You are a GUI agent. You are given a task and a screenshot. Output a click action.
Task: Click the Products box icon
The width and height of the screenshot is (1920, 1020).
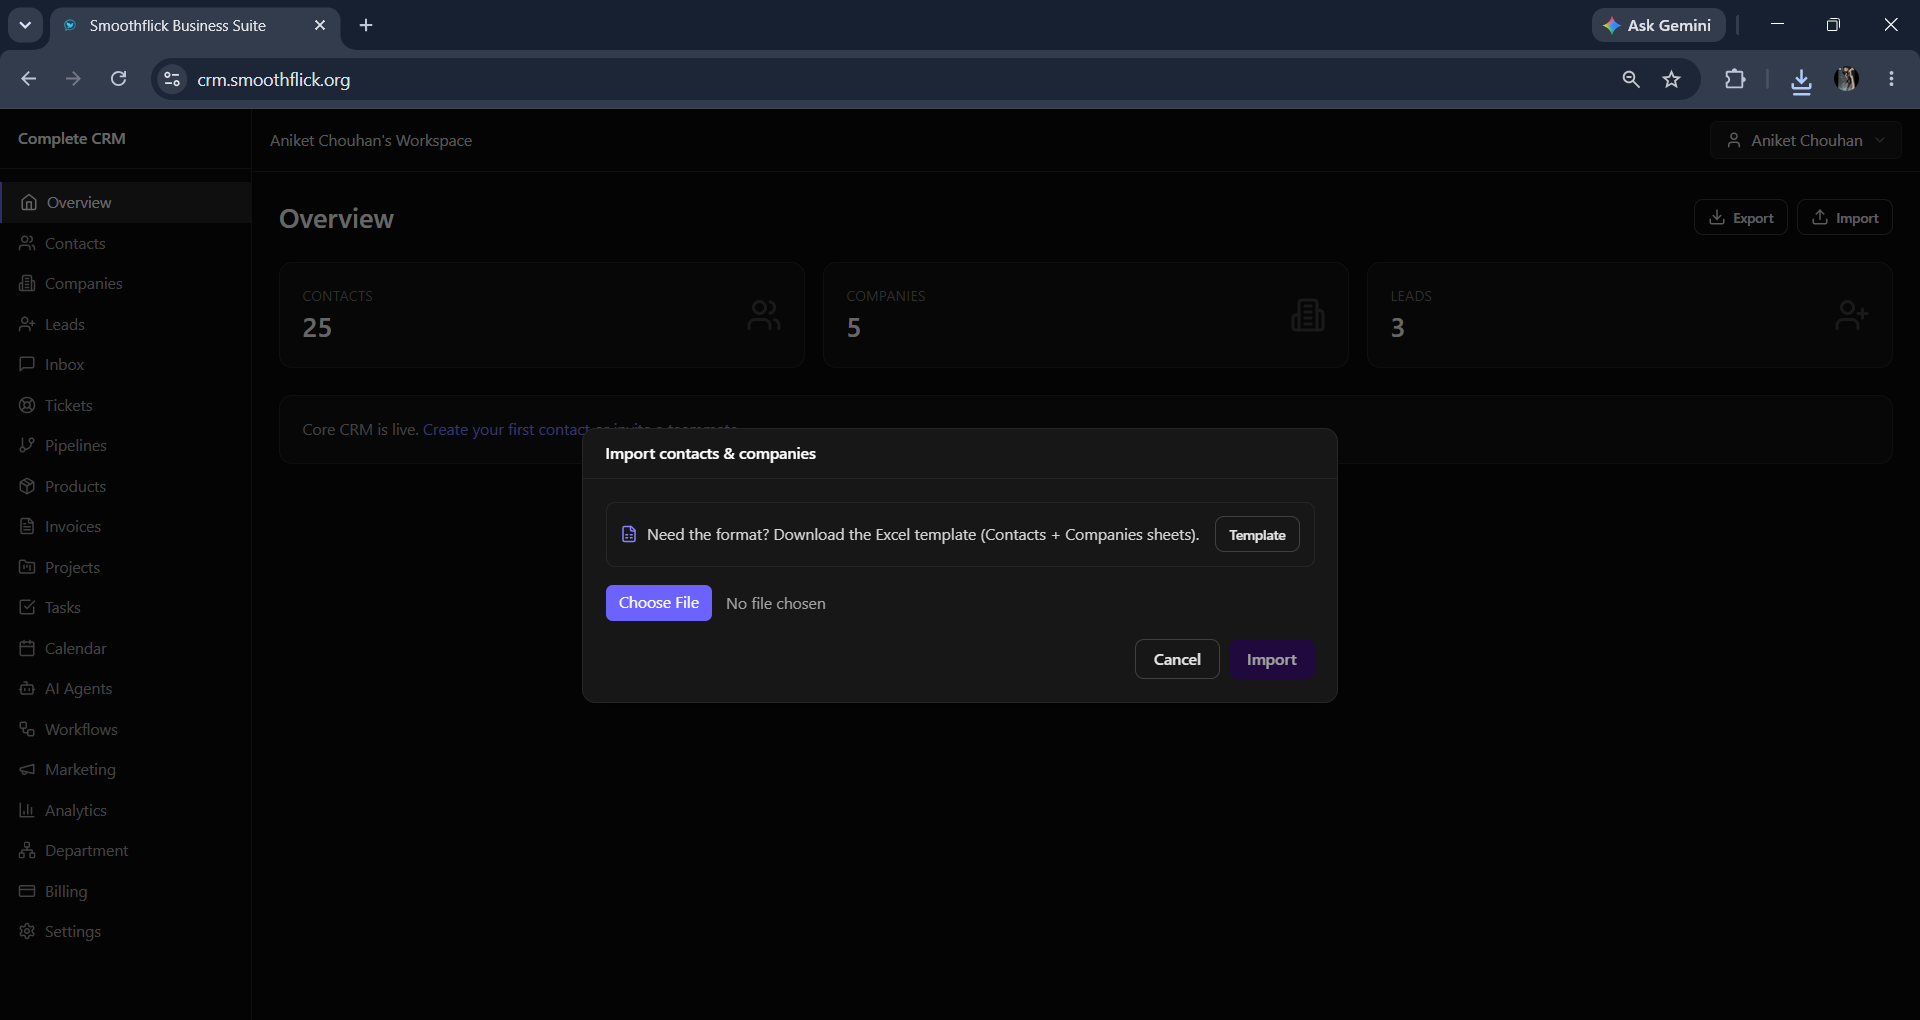click(x=27, y=486)
